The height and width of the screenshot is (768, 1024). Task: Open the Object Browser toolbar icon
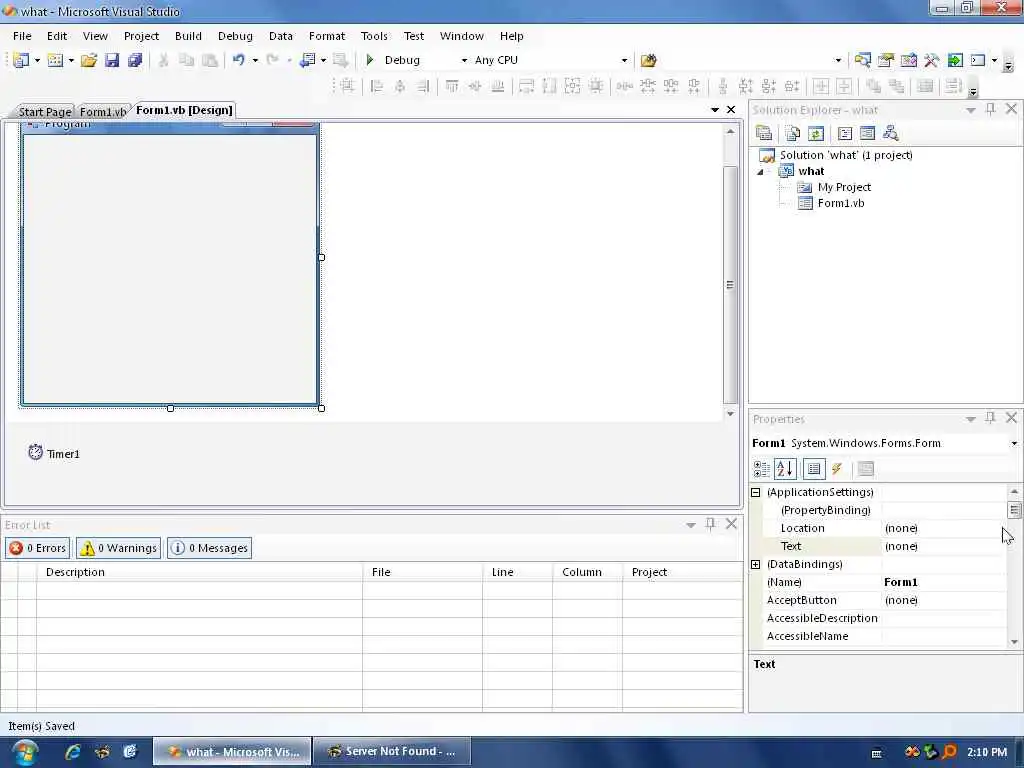[x=908, y=60]
